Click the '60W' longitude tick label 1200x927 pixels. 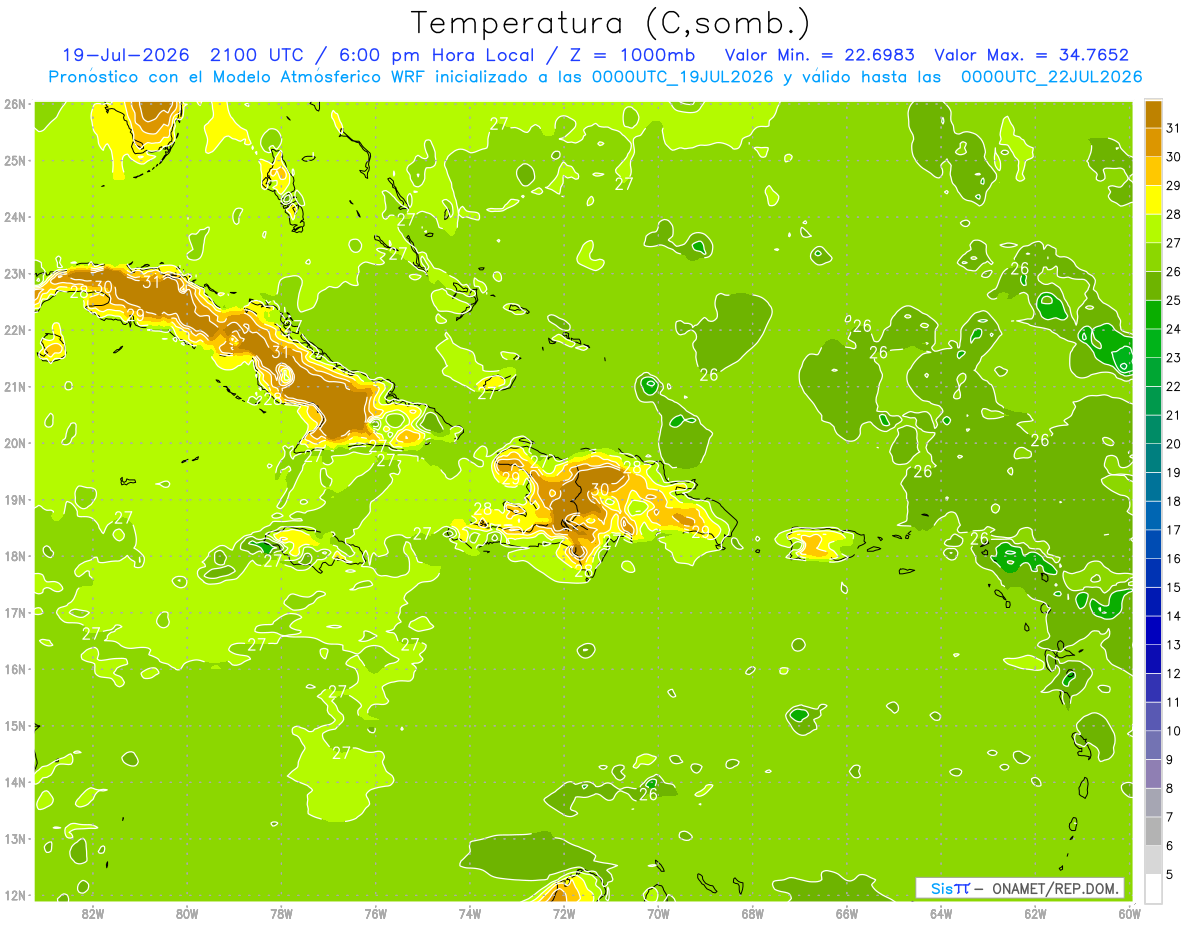click(x=1130, y=913)
